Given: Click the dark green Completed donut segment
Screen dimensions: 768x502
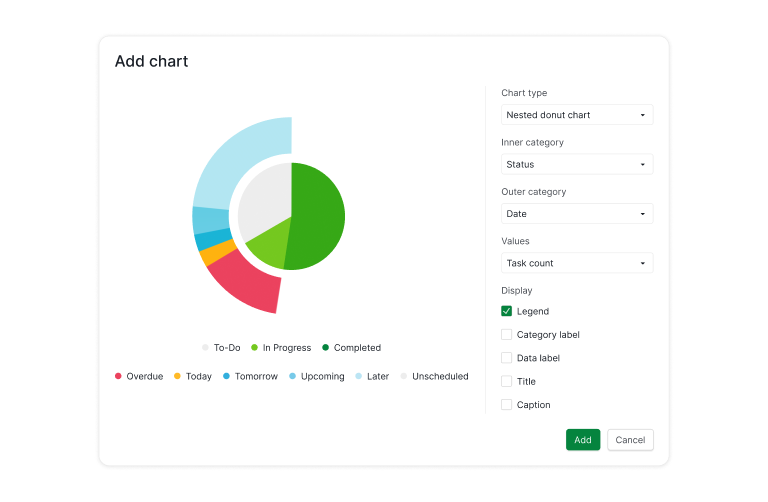Looking at the screenshot, I should click(x=320, y=215).
